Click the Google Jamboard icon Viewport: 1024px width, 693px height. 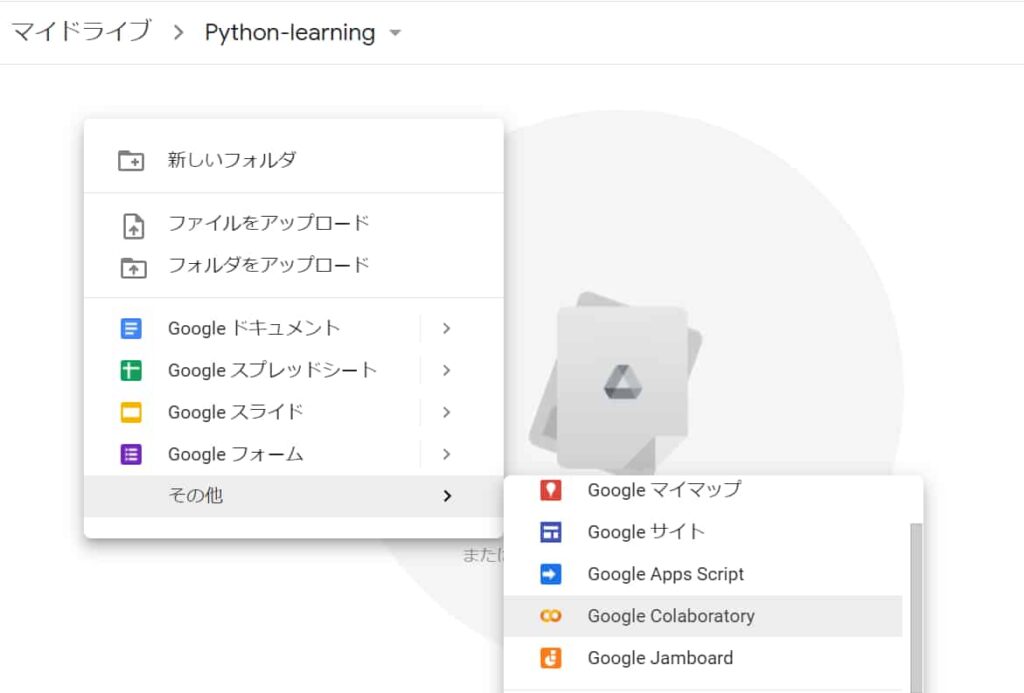550,658
